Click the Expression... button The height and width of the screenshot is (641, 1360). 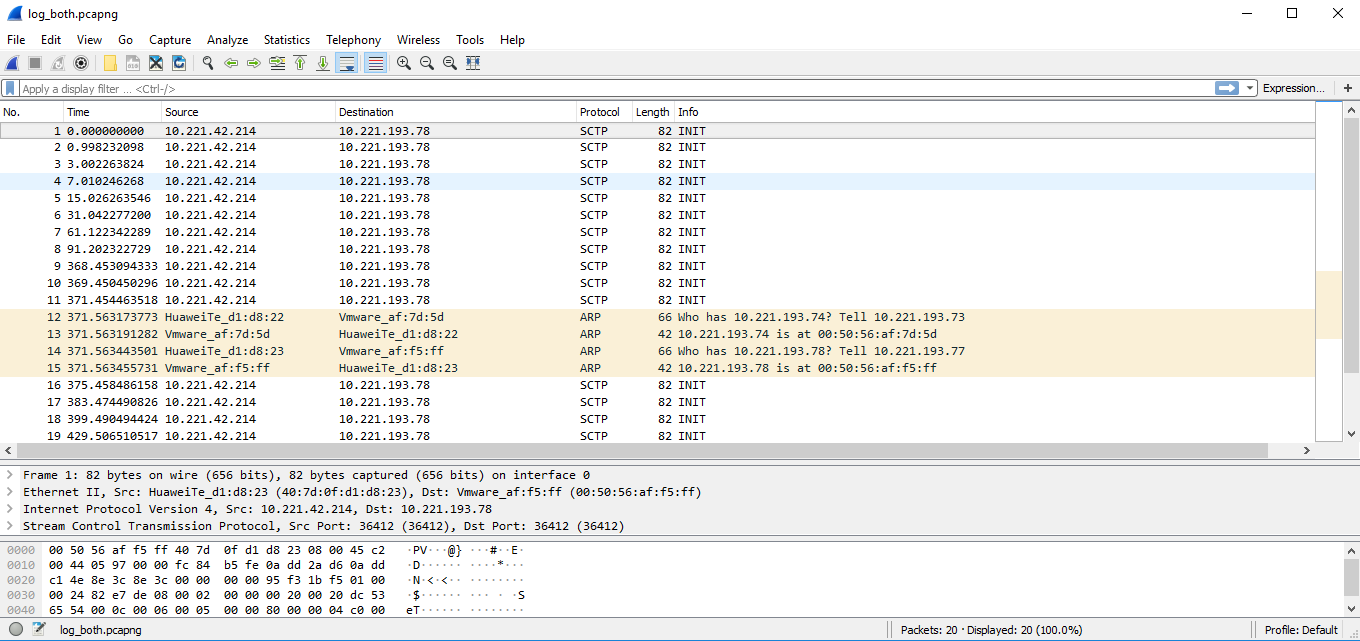(x=1293, y=88)
